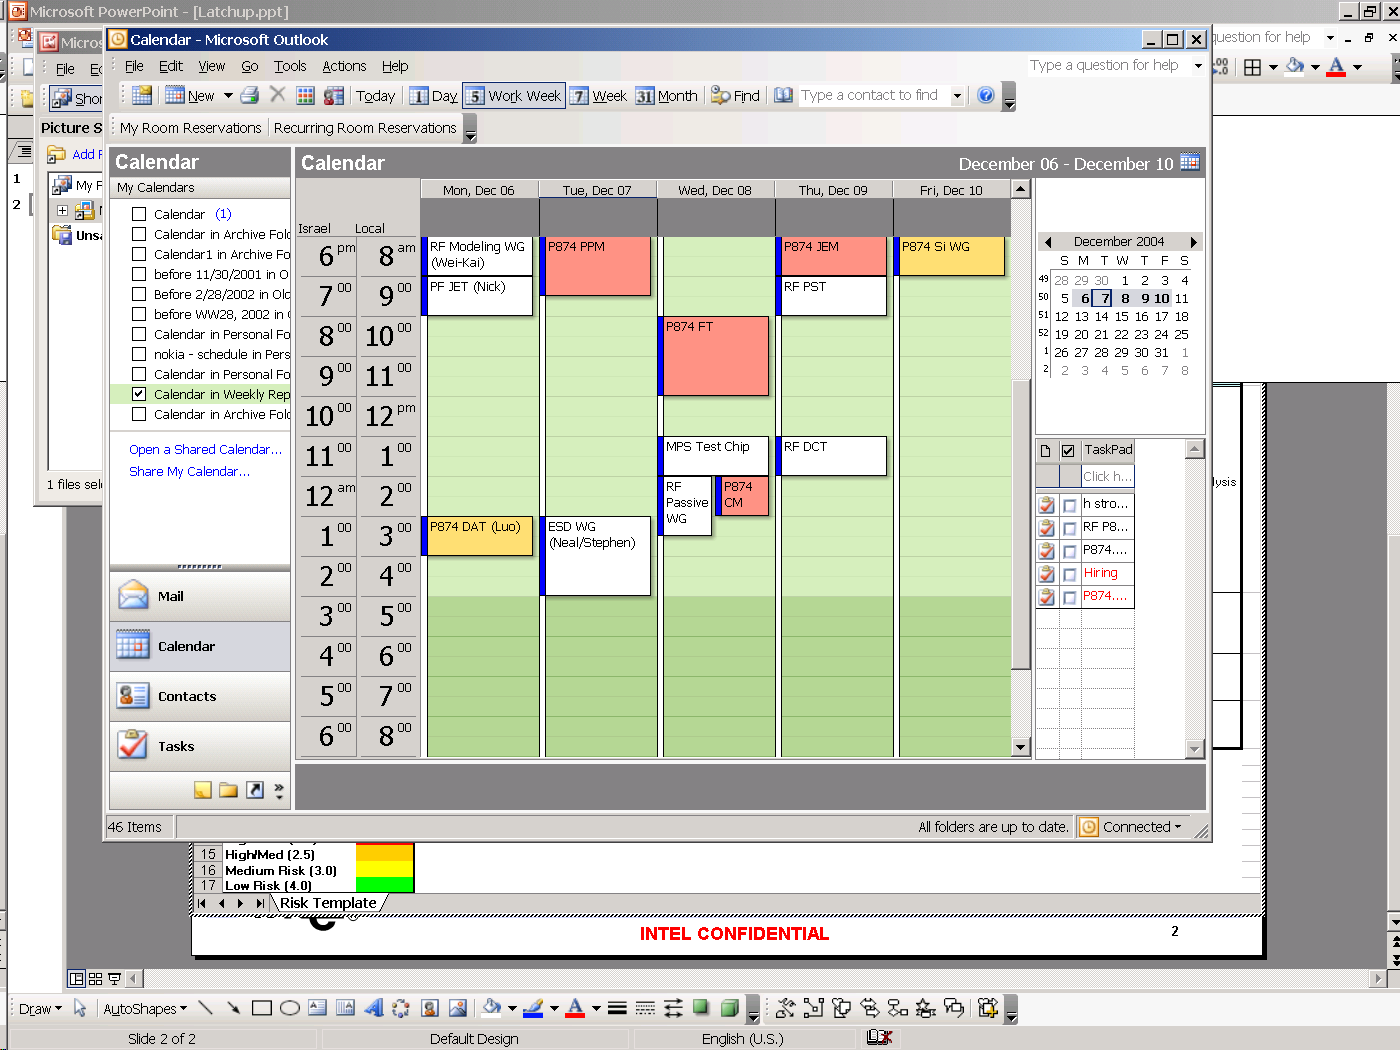1400x1050 pixels.
Task: Click the Print icon in Outlook toolbar
Action: [x=250, y=95]
